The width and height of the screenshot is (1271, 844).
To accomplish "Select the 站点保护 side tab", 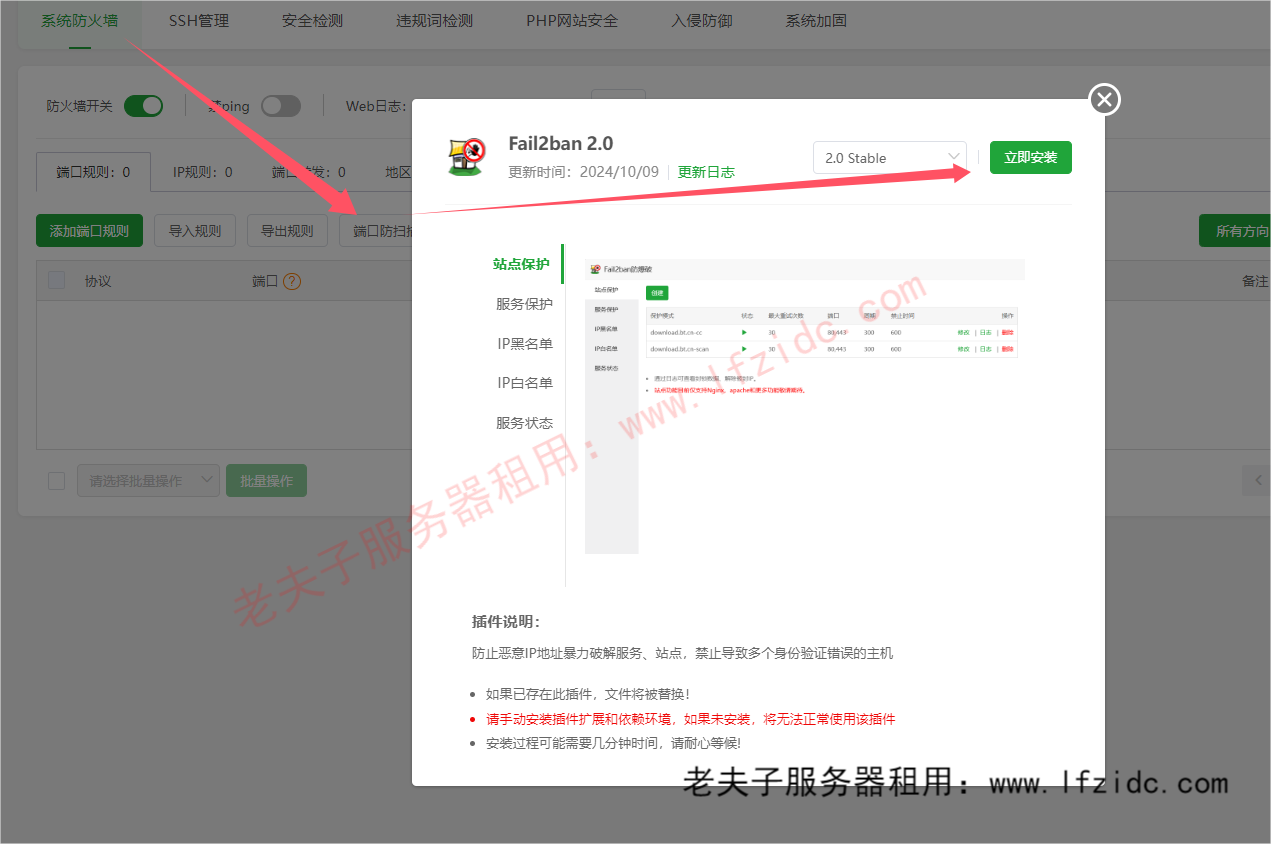I will (x=521, y=264).
